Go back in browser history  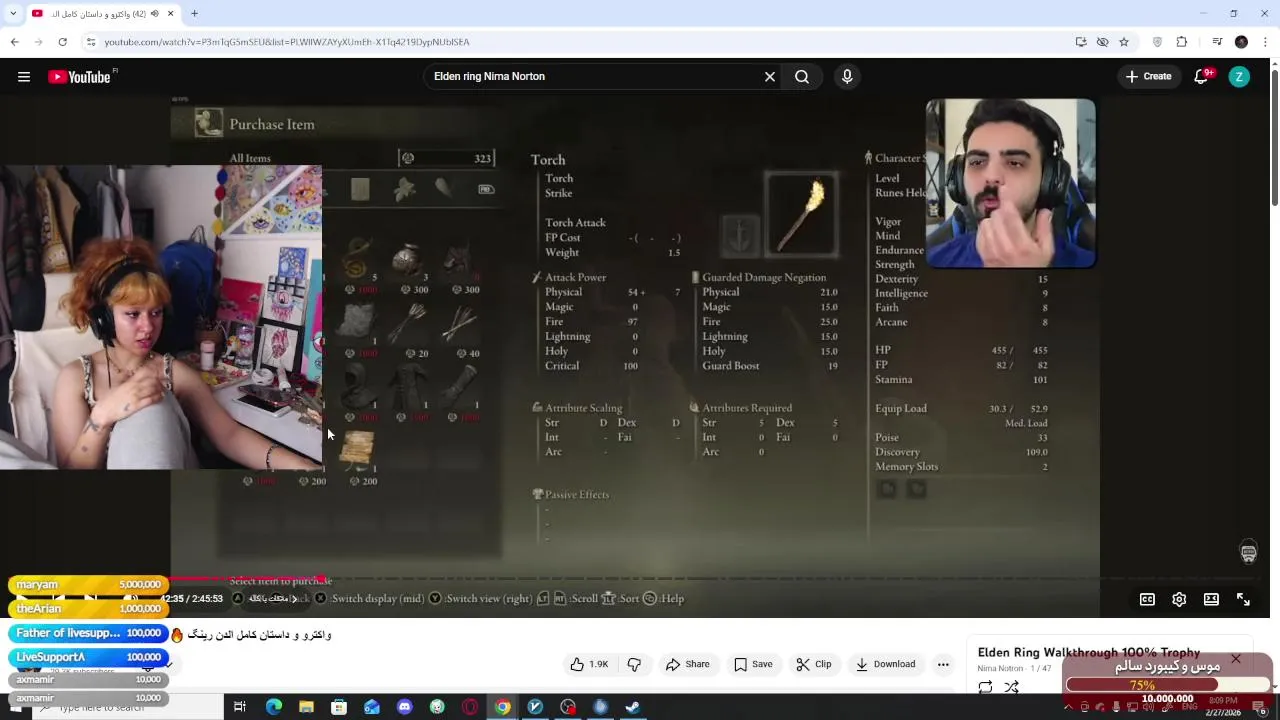pos(14,42)
